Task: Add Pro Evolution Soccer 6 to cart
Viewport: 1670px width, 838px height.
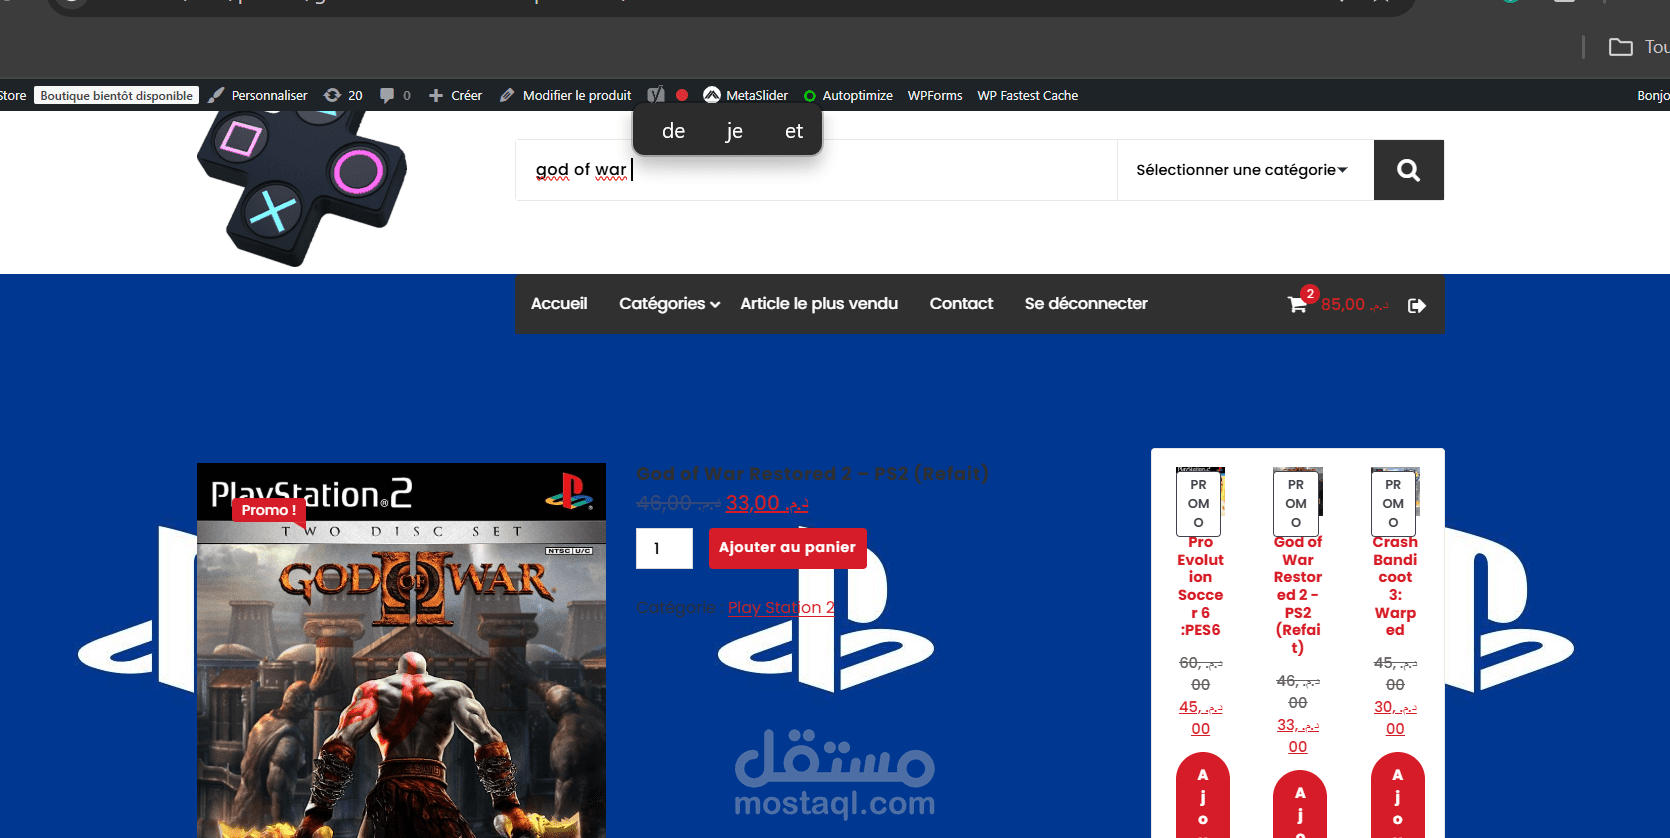Action: (1202, 797)
